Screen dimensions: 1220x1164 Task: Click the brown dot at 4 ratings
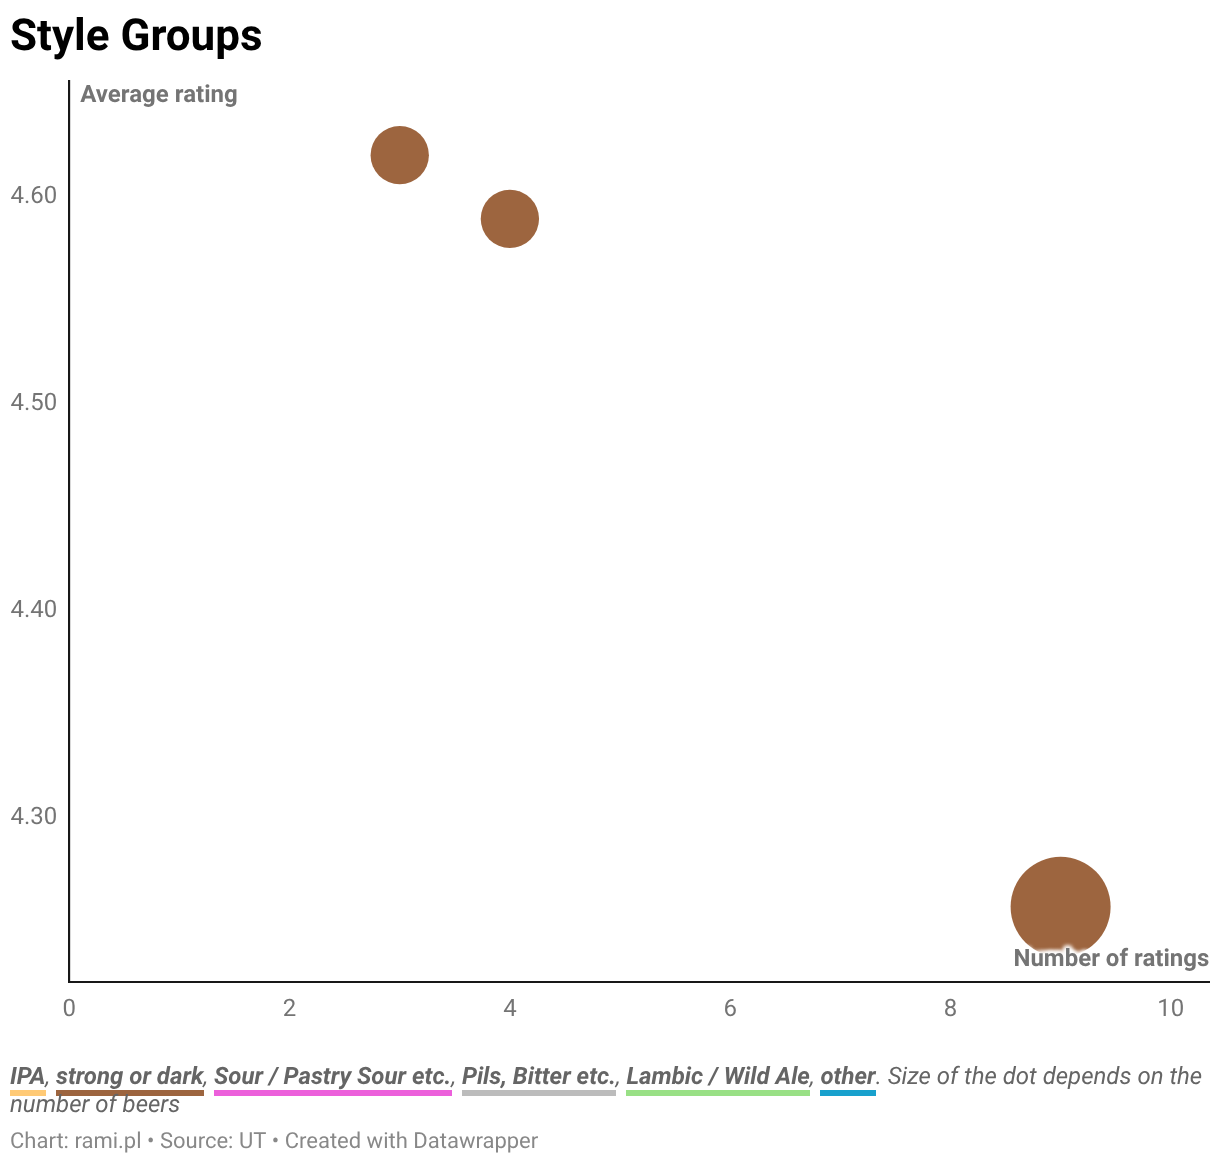click(x=510, y=218)
